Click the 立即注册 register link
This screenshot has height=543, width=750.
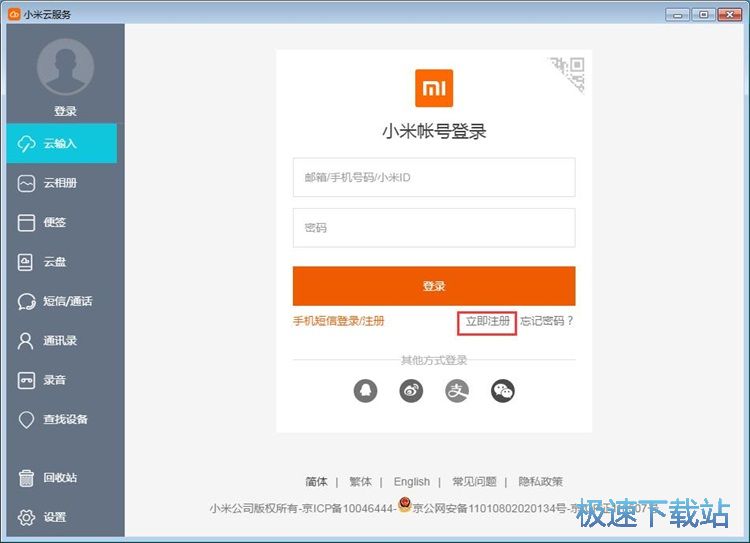pos(487,321)
